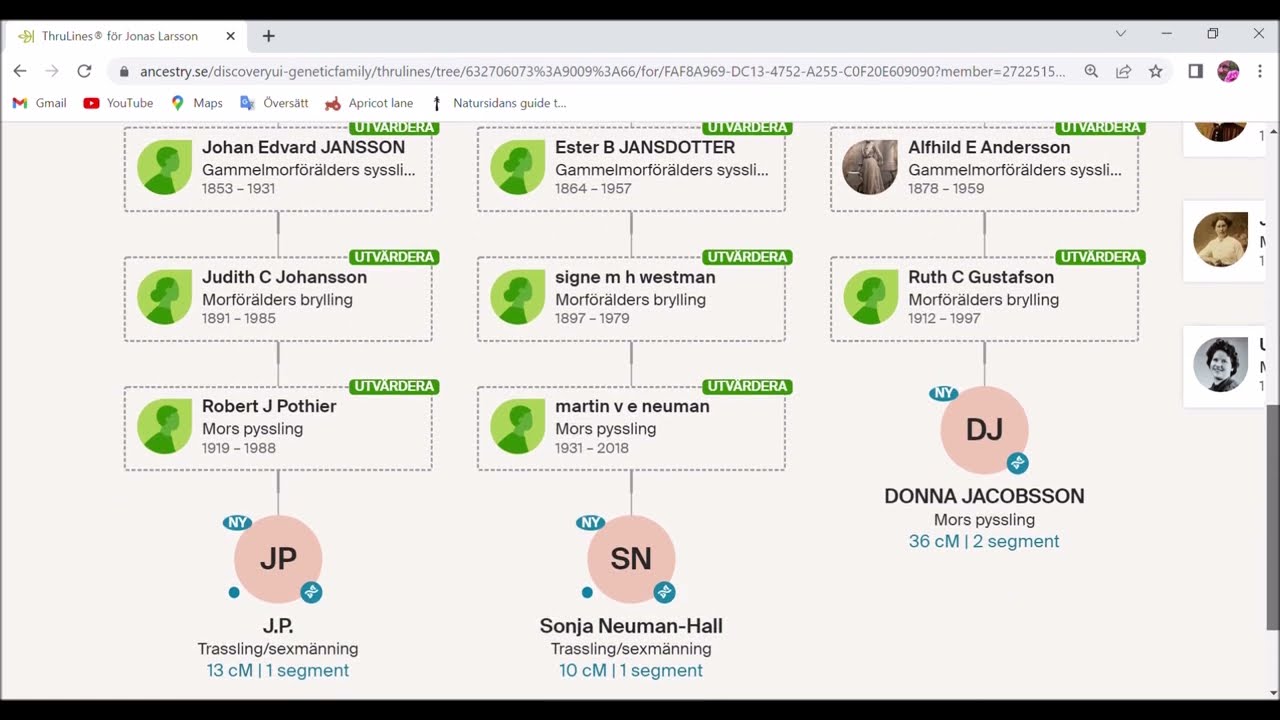Click the blue dot beside JP circle
This screenshot has width=1280, height=720.
234,592
